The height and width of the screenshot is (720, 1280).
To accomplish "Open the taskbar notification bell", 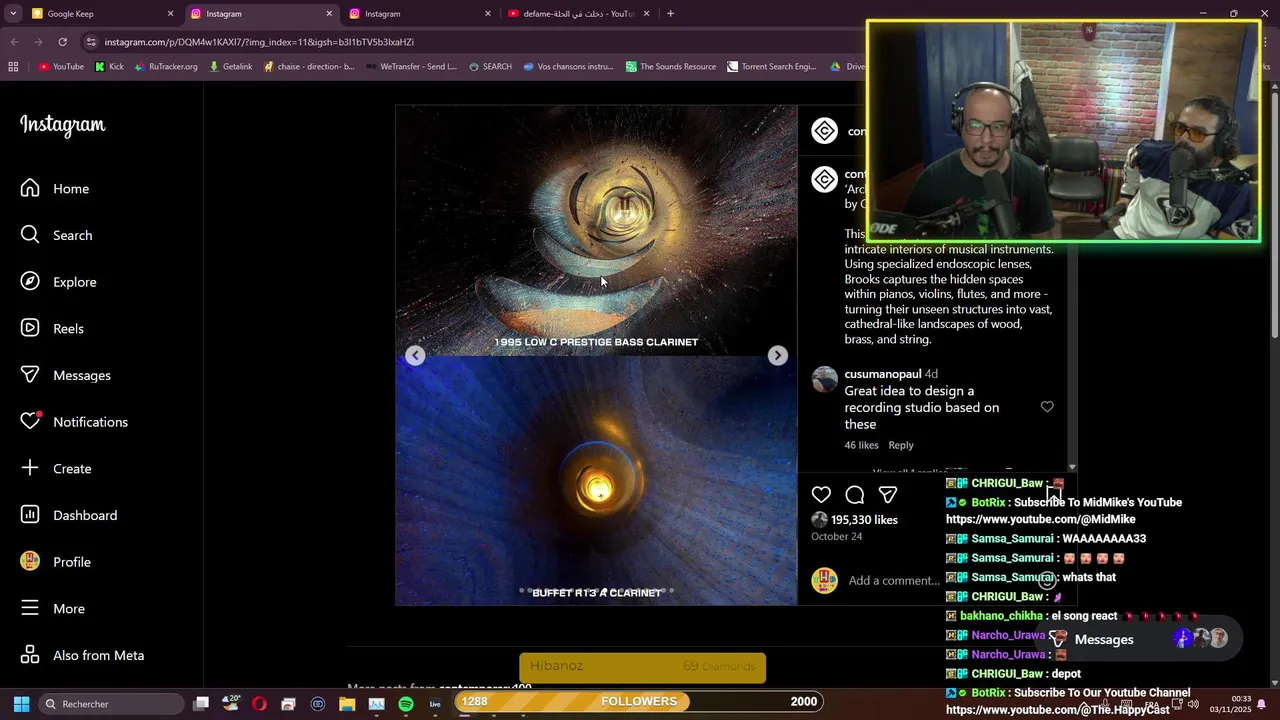I will point(1261,704).
